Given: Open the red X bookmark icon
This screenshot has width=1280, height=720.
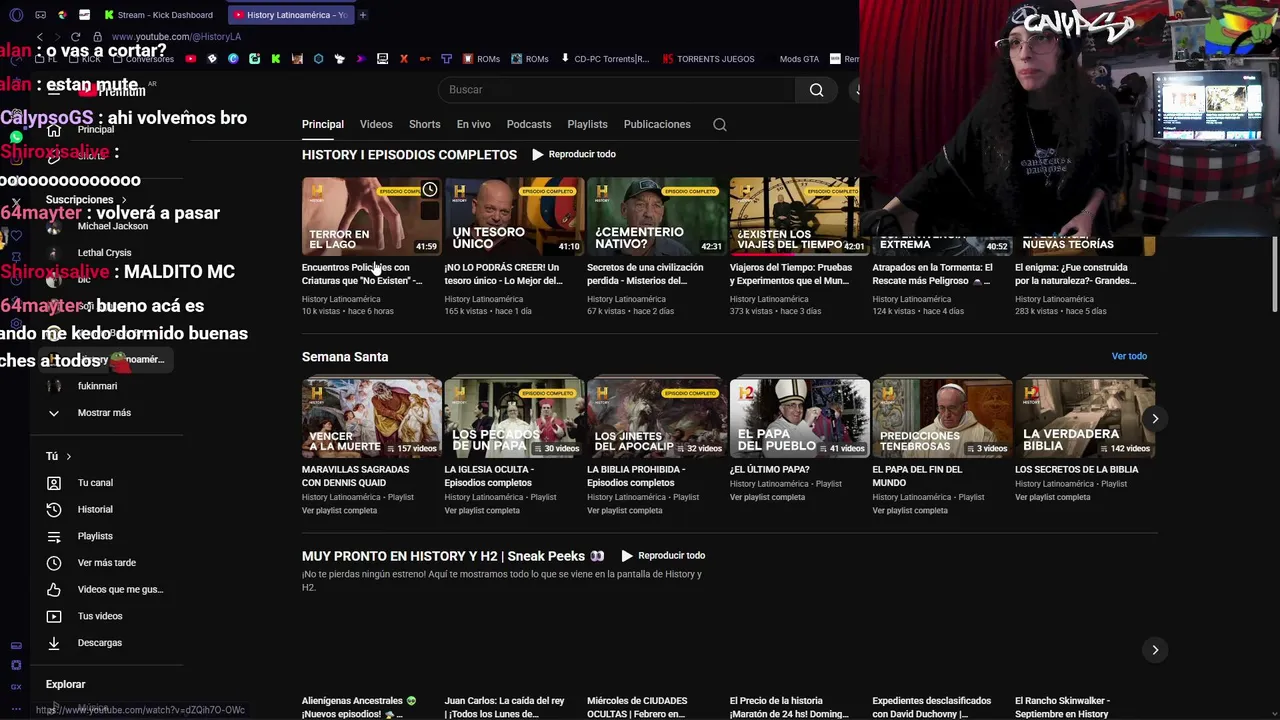Looking at the screenshot, I should click(x=403, y=59).
